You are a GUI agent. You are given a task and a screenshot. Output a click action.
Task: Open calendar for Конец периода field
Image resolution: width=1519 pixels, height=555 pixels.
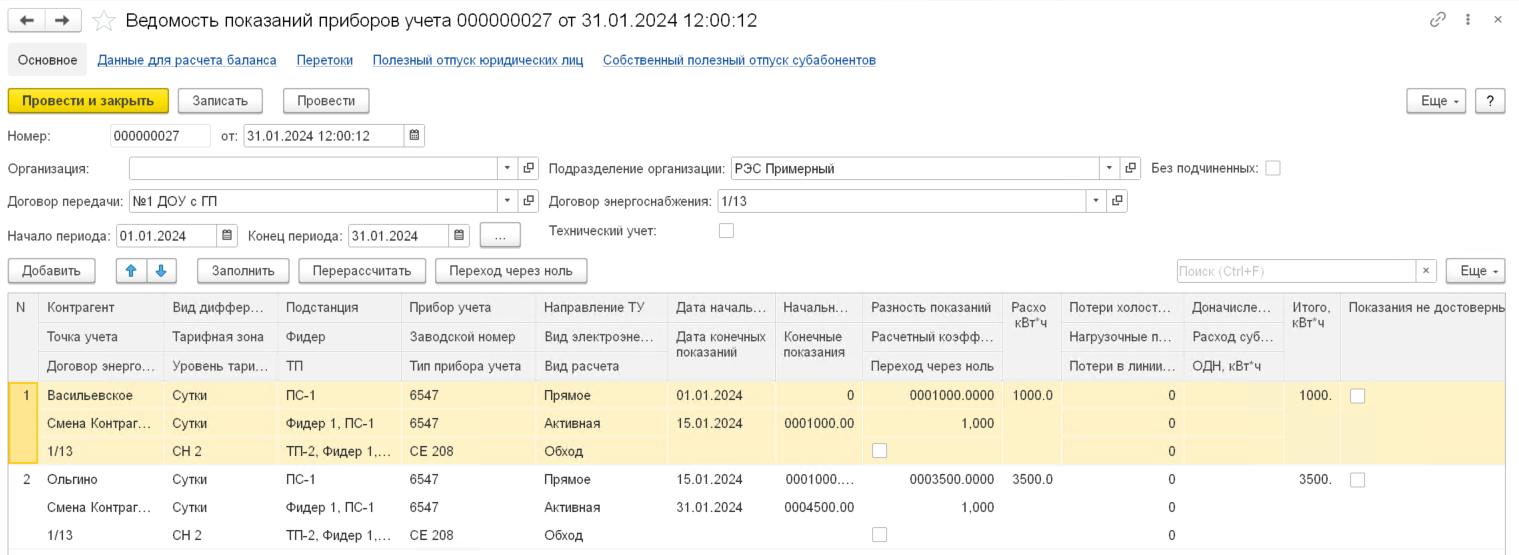(x=458, y=236)
